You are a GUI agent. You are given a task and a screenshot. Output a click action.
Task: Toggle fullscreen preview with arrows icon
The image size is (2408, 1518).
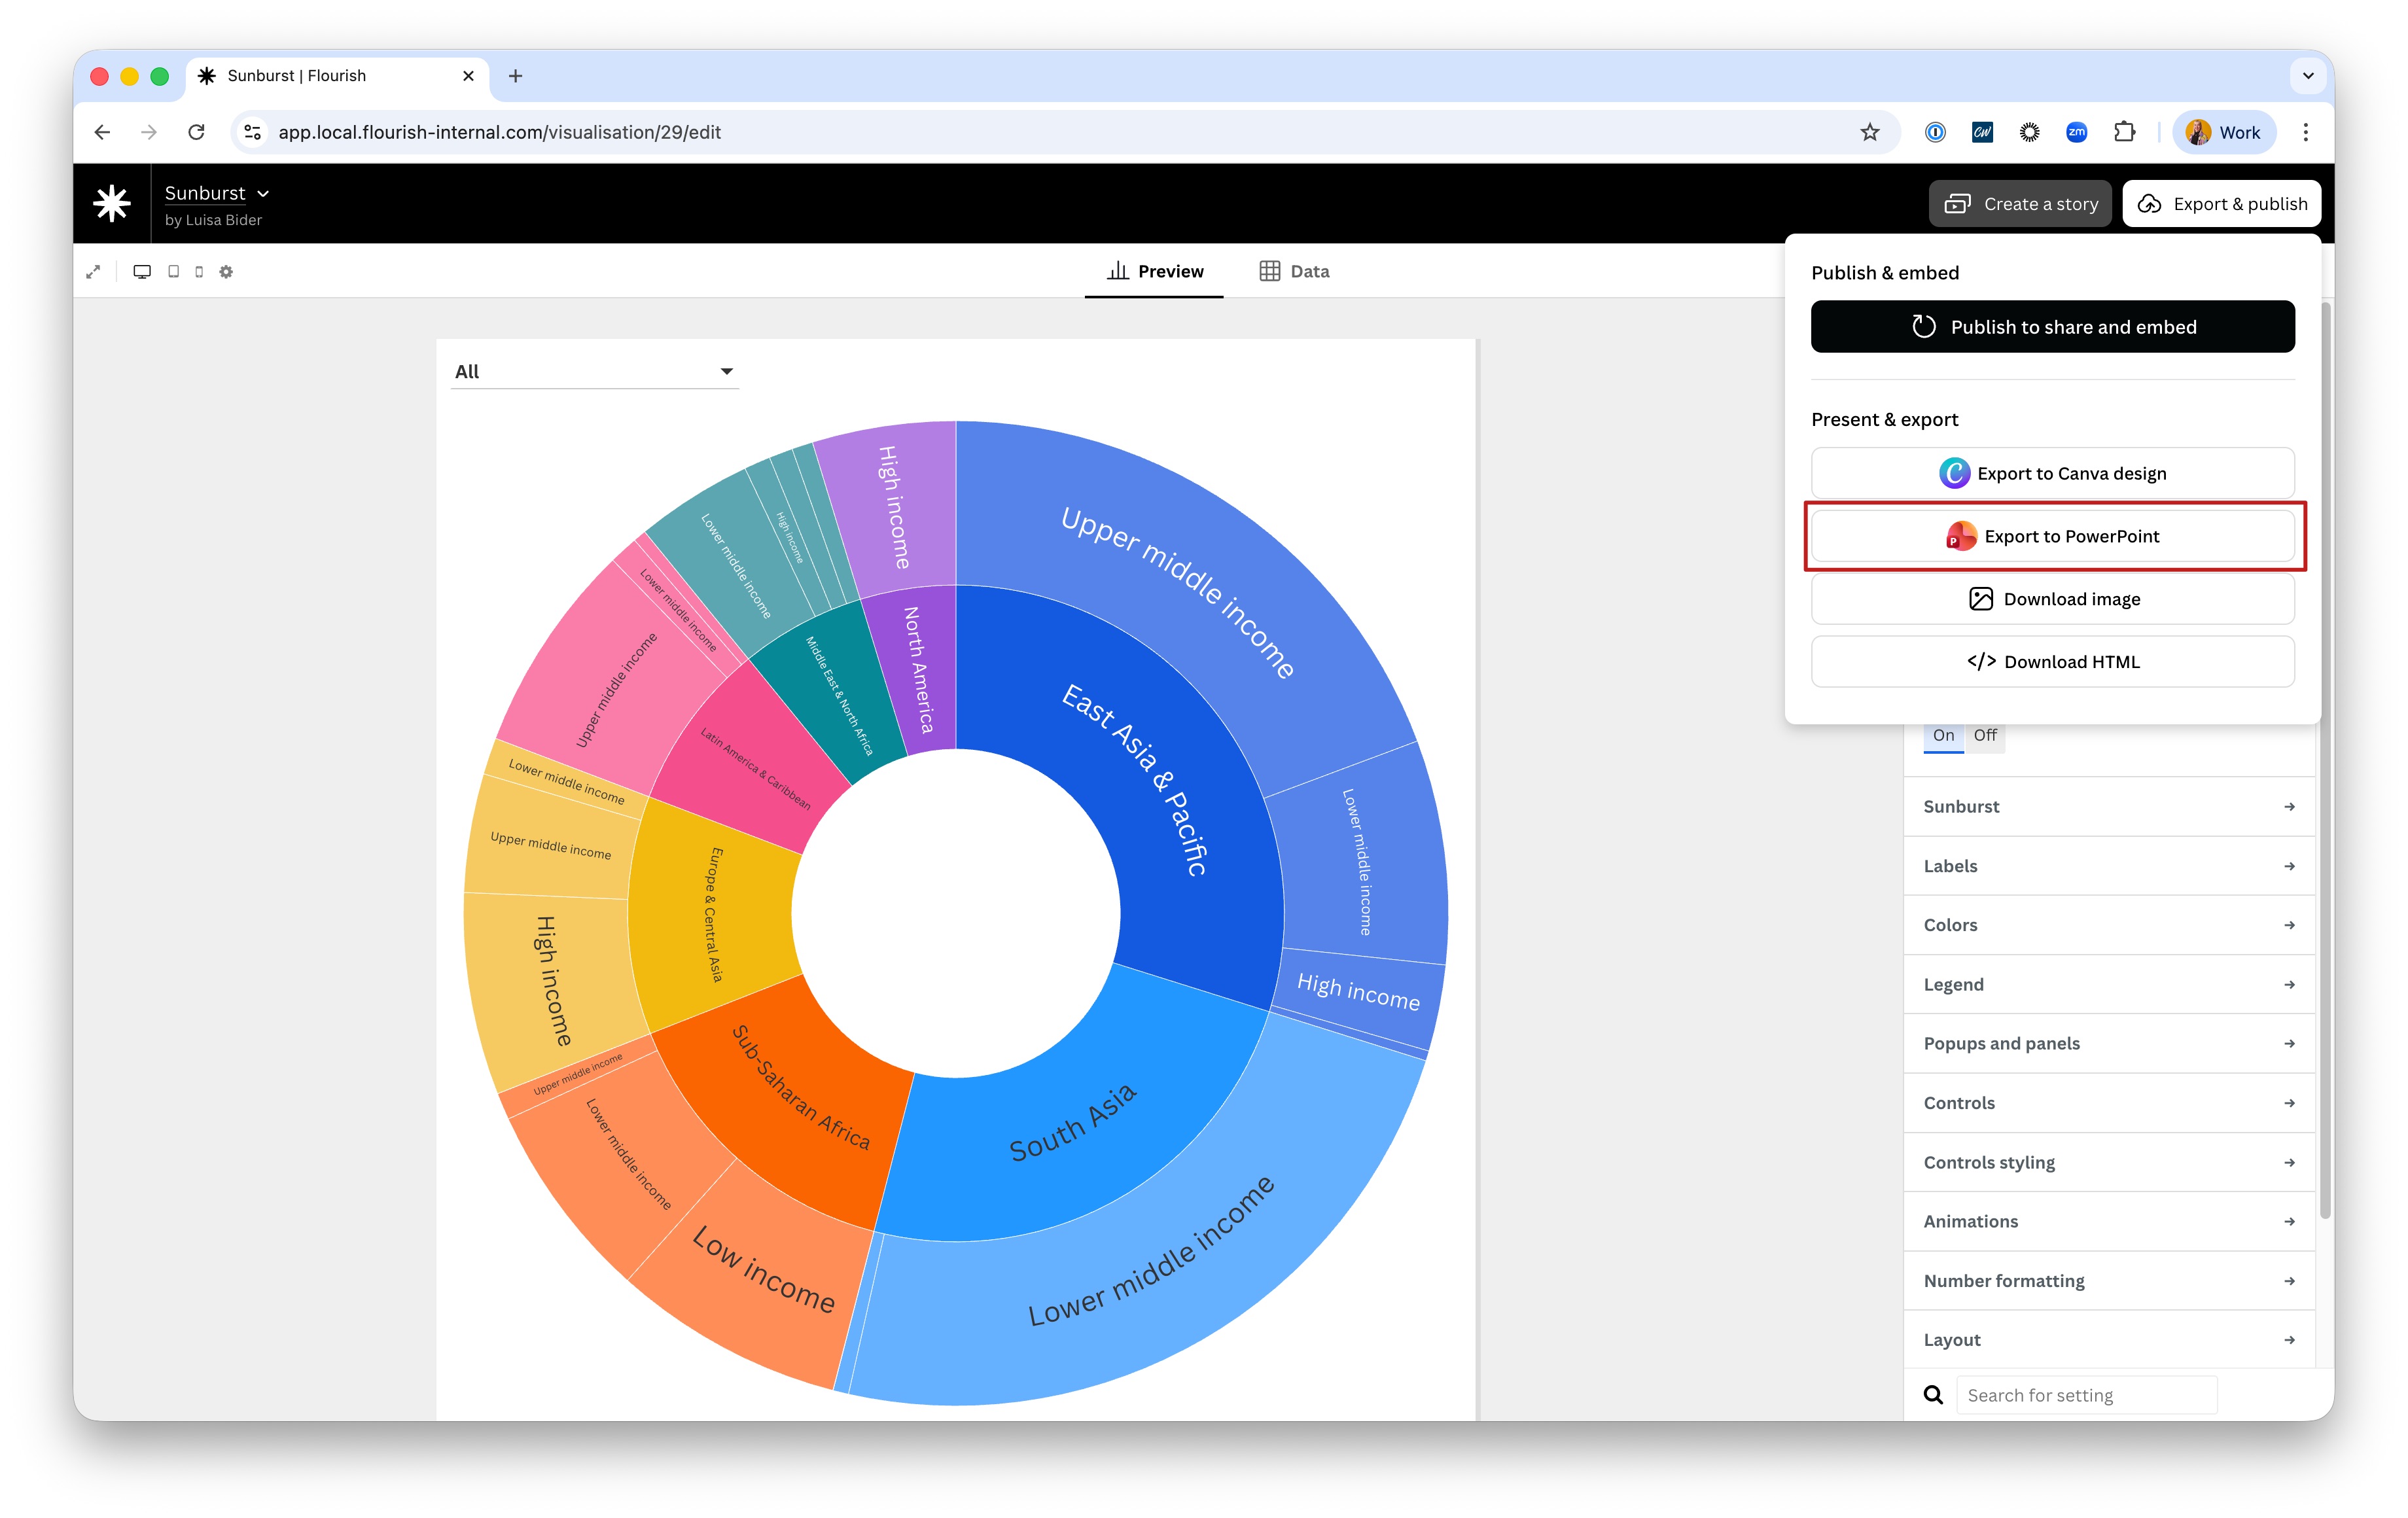click(x=93, y=272)
